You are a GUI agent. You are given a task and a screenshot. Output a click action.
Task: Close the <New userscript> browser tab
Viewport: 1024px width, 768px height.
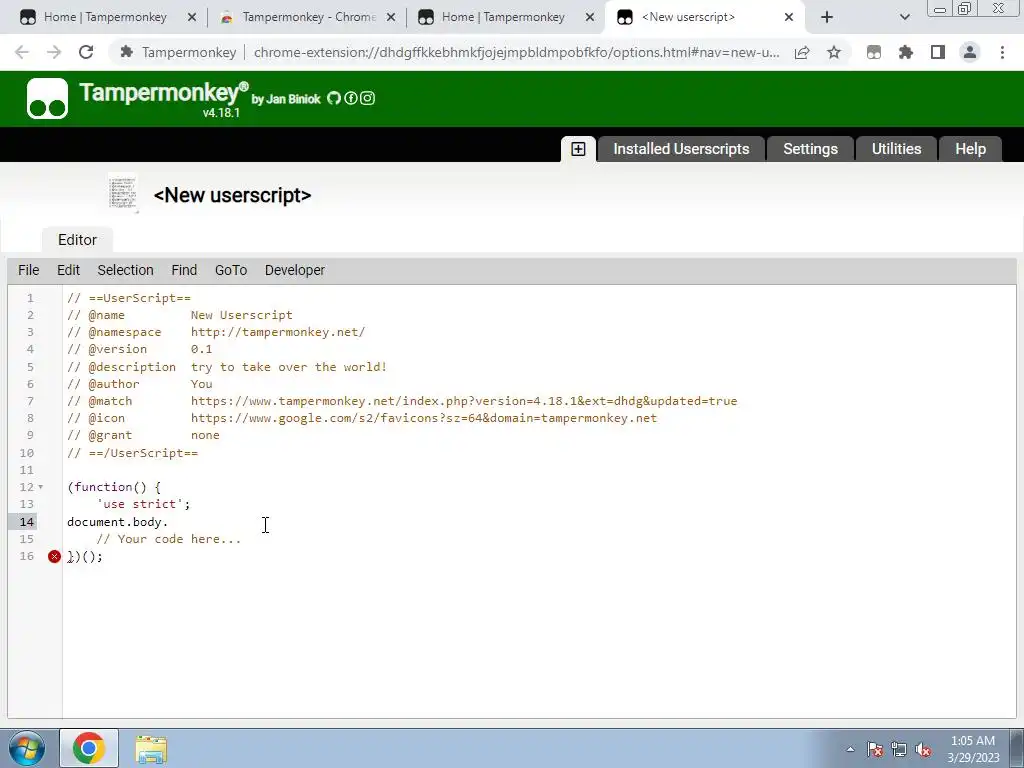tap(789, 18)
